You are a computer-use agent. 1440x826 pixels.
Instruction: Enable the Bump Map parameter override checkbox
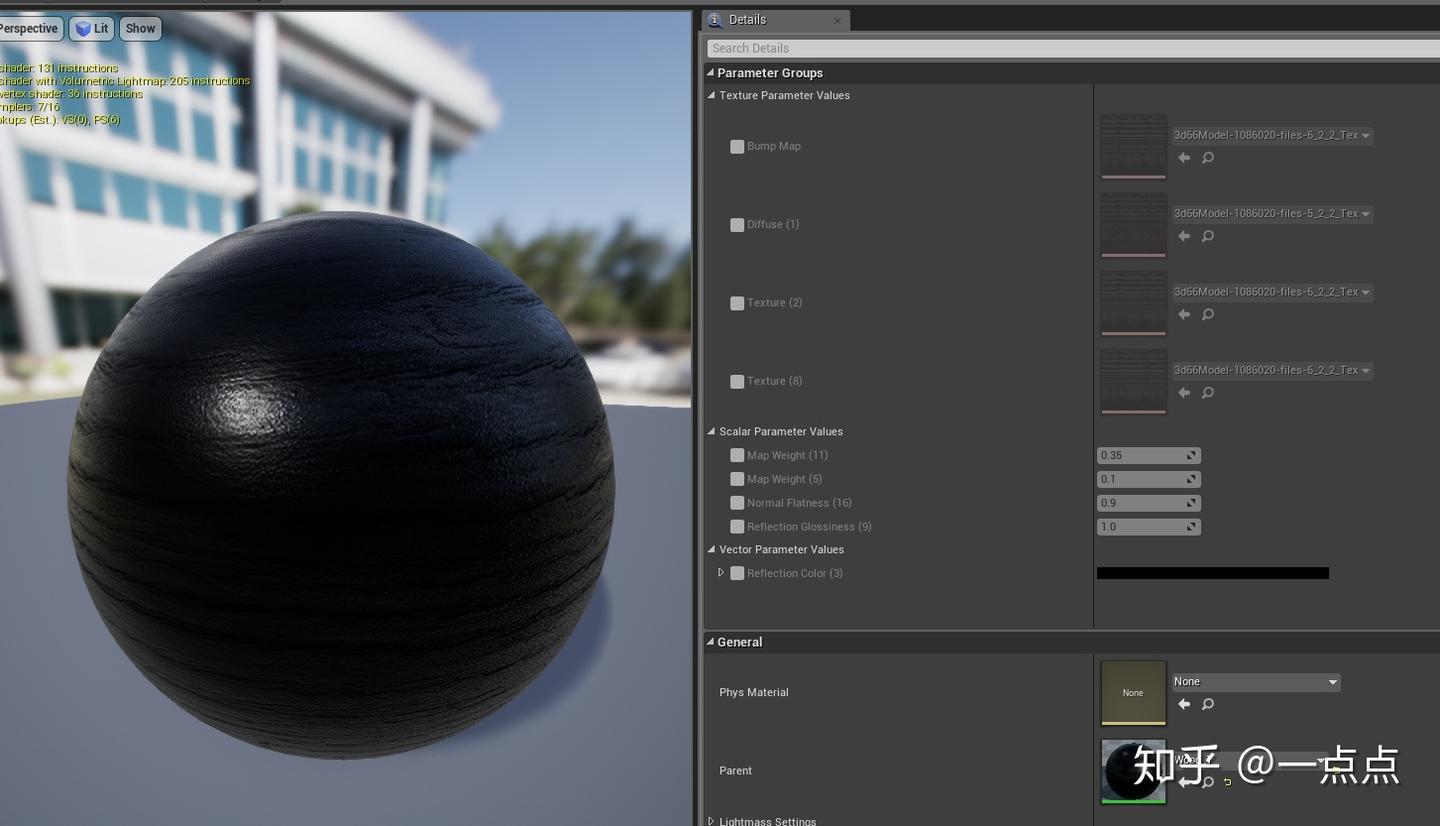coord(737,146)
